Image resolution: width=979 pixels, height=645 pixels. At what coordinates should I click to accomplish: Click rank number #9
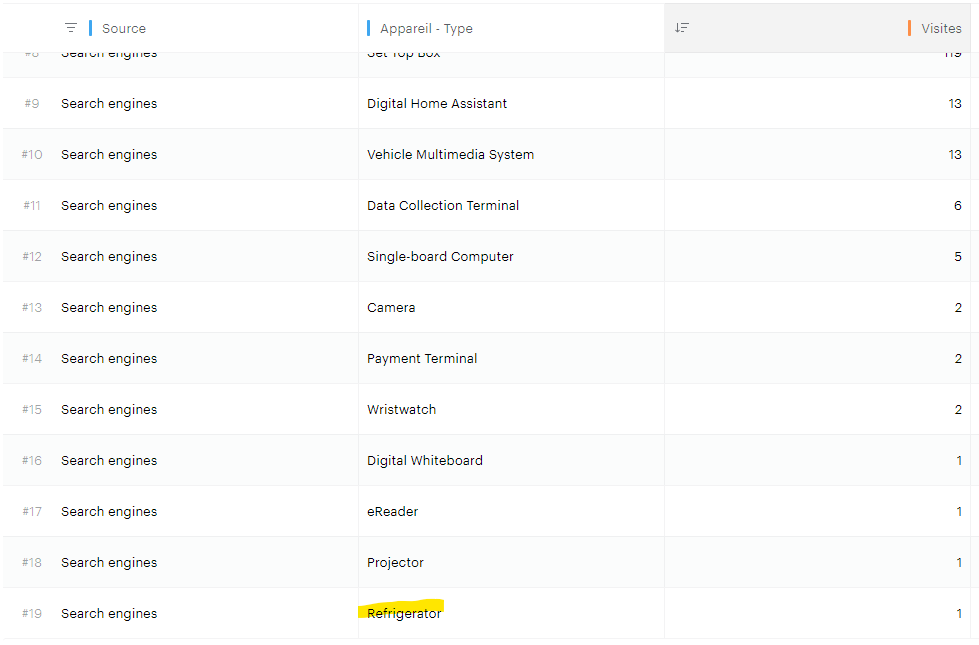[x=32, y=104]
